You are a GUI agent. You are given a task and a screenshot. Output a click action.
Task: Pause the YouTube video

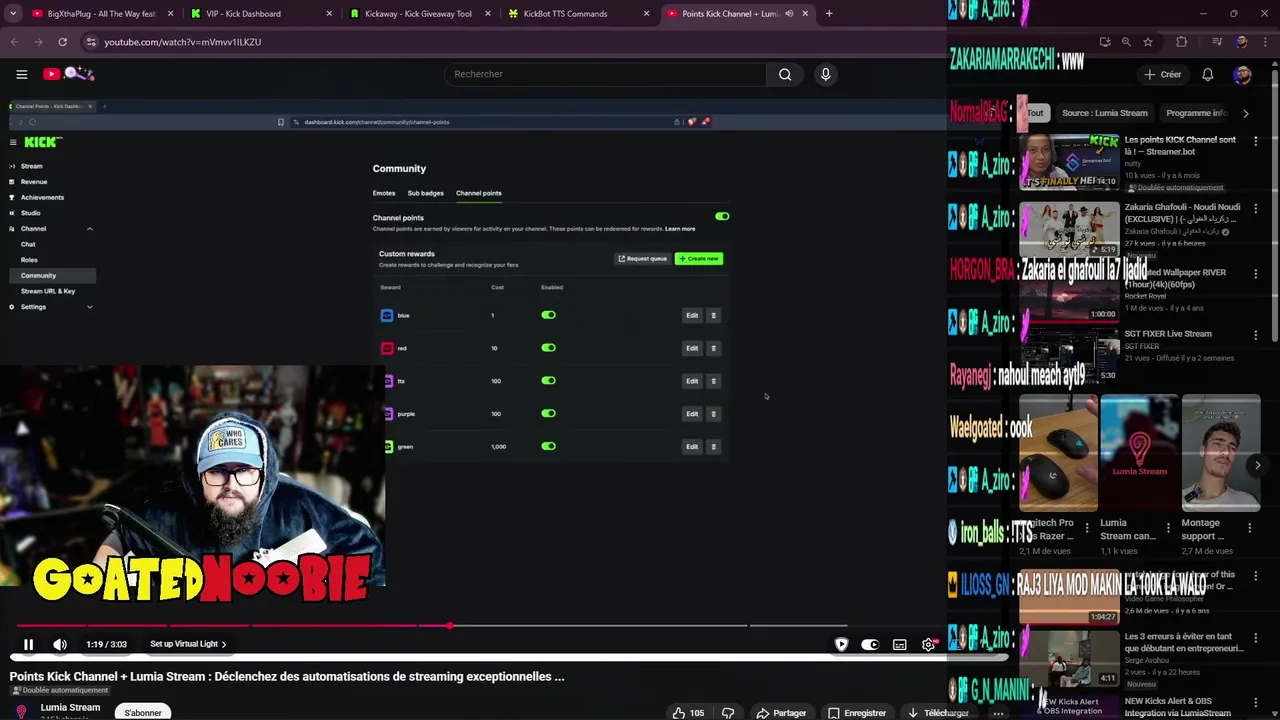point(28,645)
